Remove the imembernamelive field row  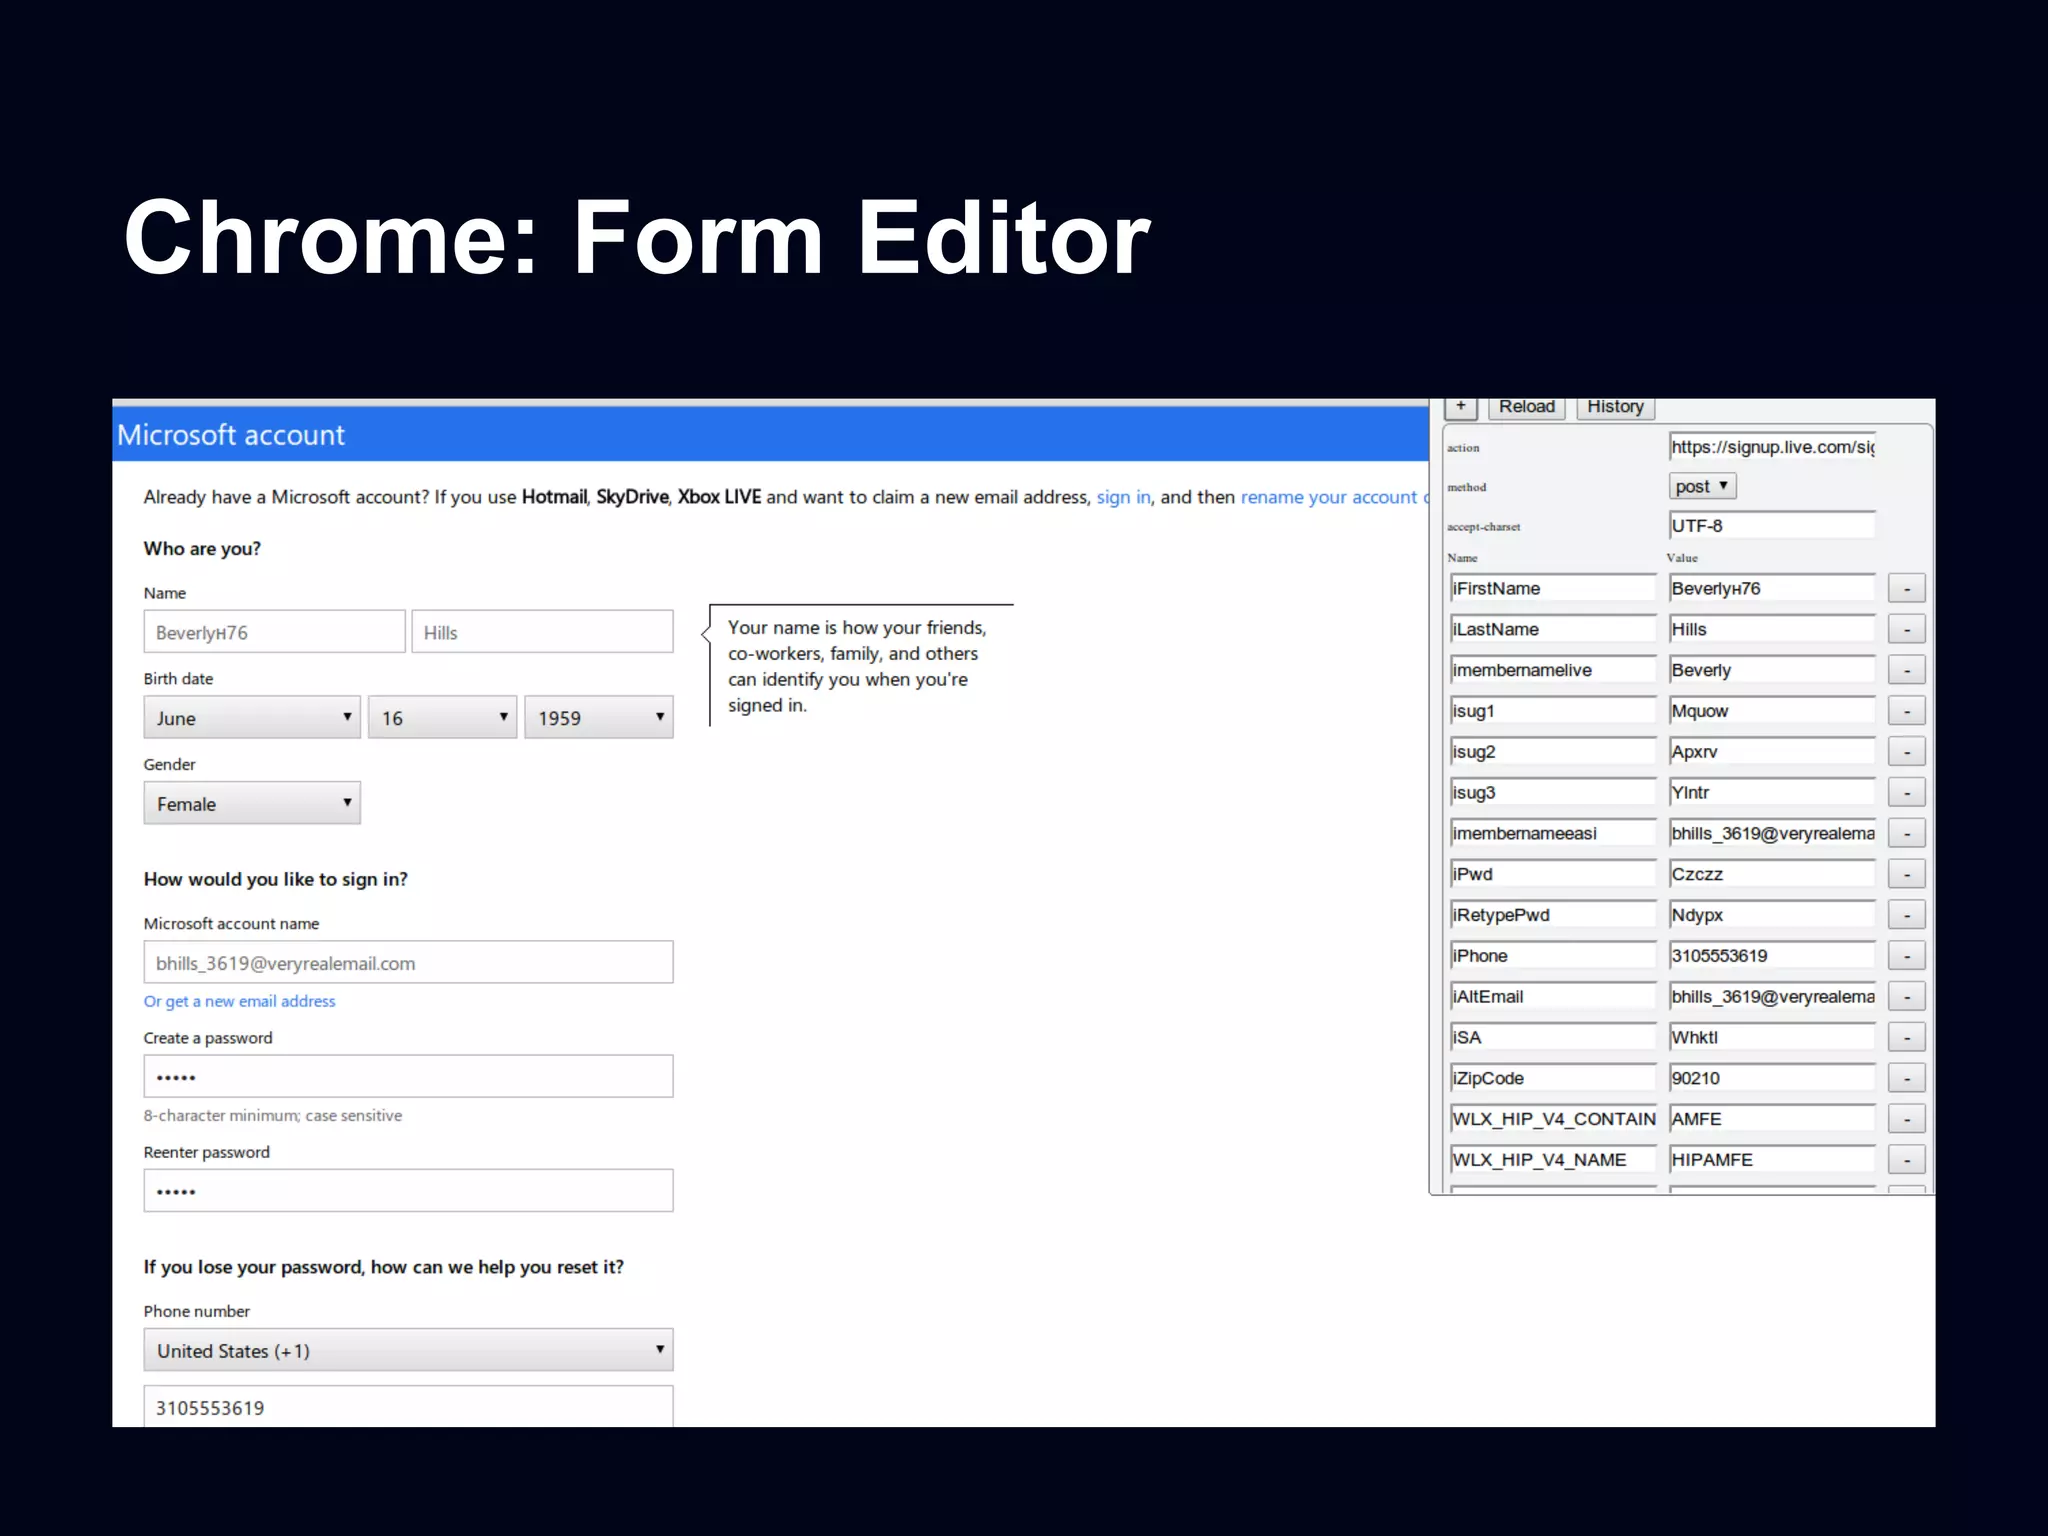tap(1906, 670)
